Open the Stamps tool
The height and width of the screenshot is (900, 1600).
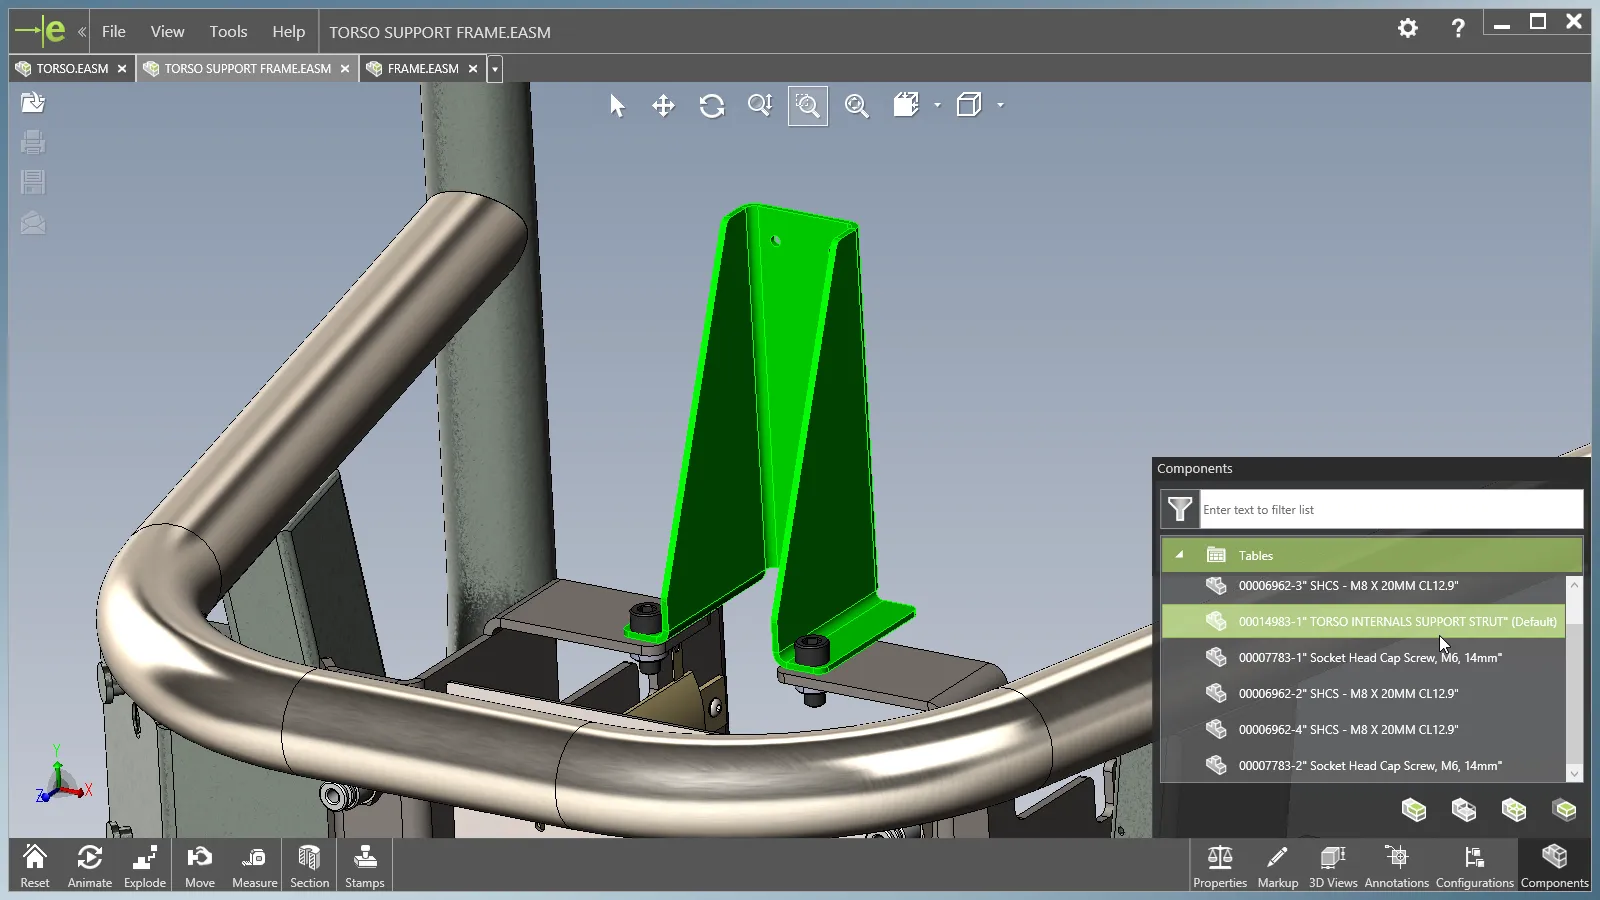coord(365,866)
